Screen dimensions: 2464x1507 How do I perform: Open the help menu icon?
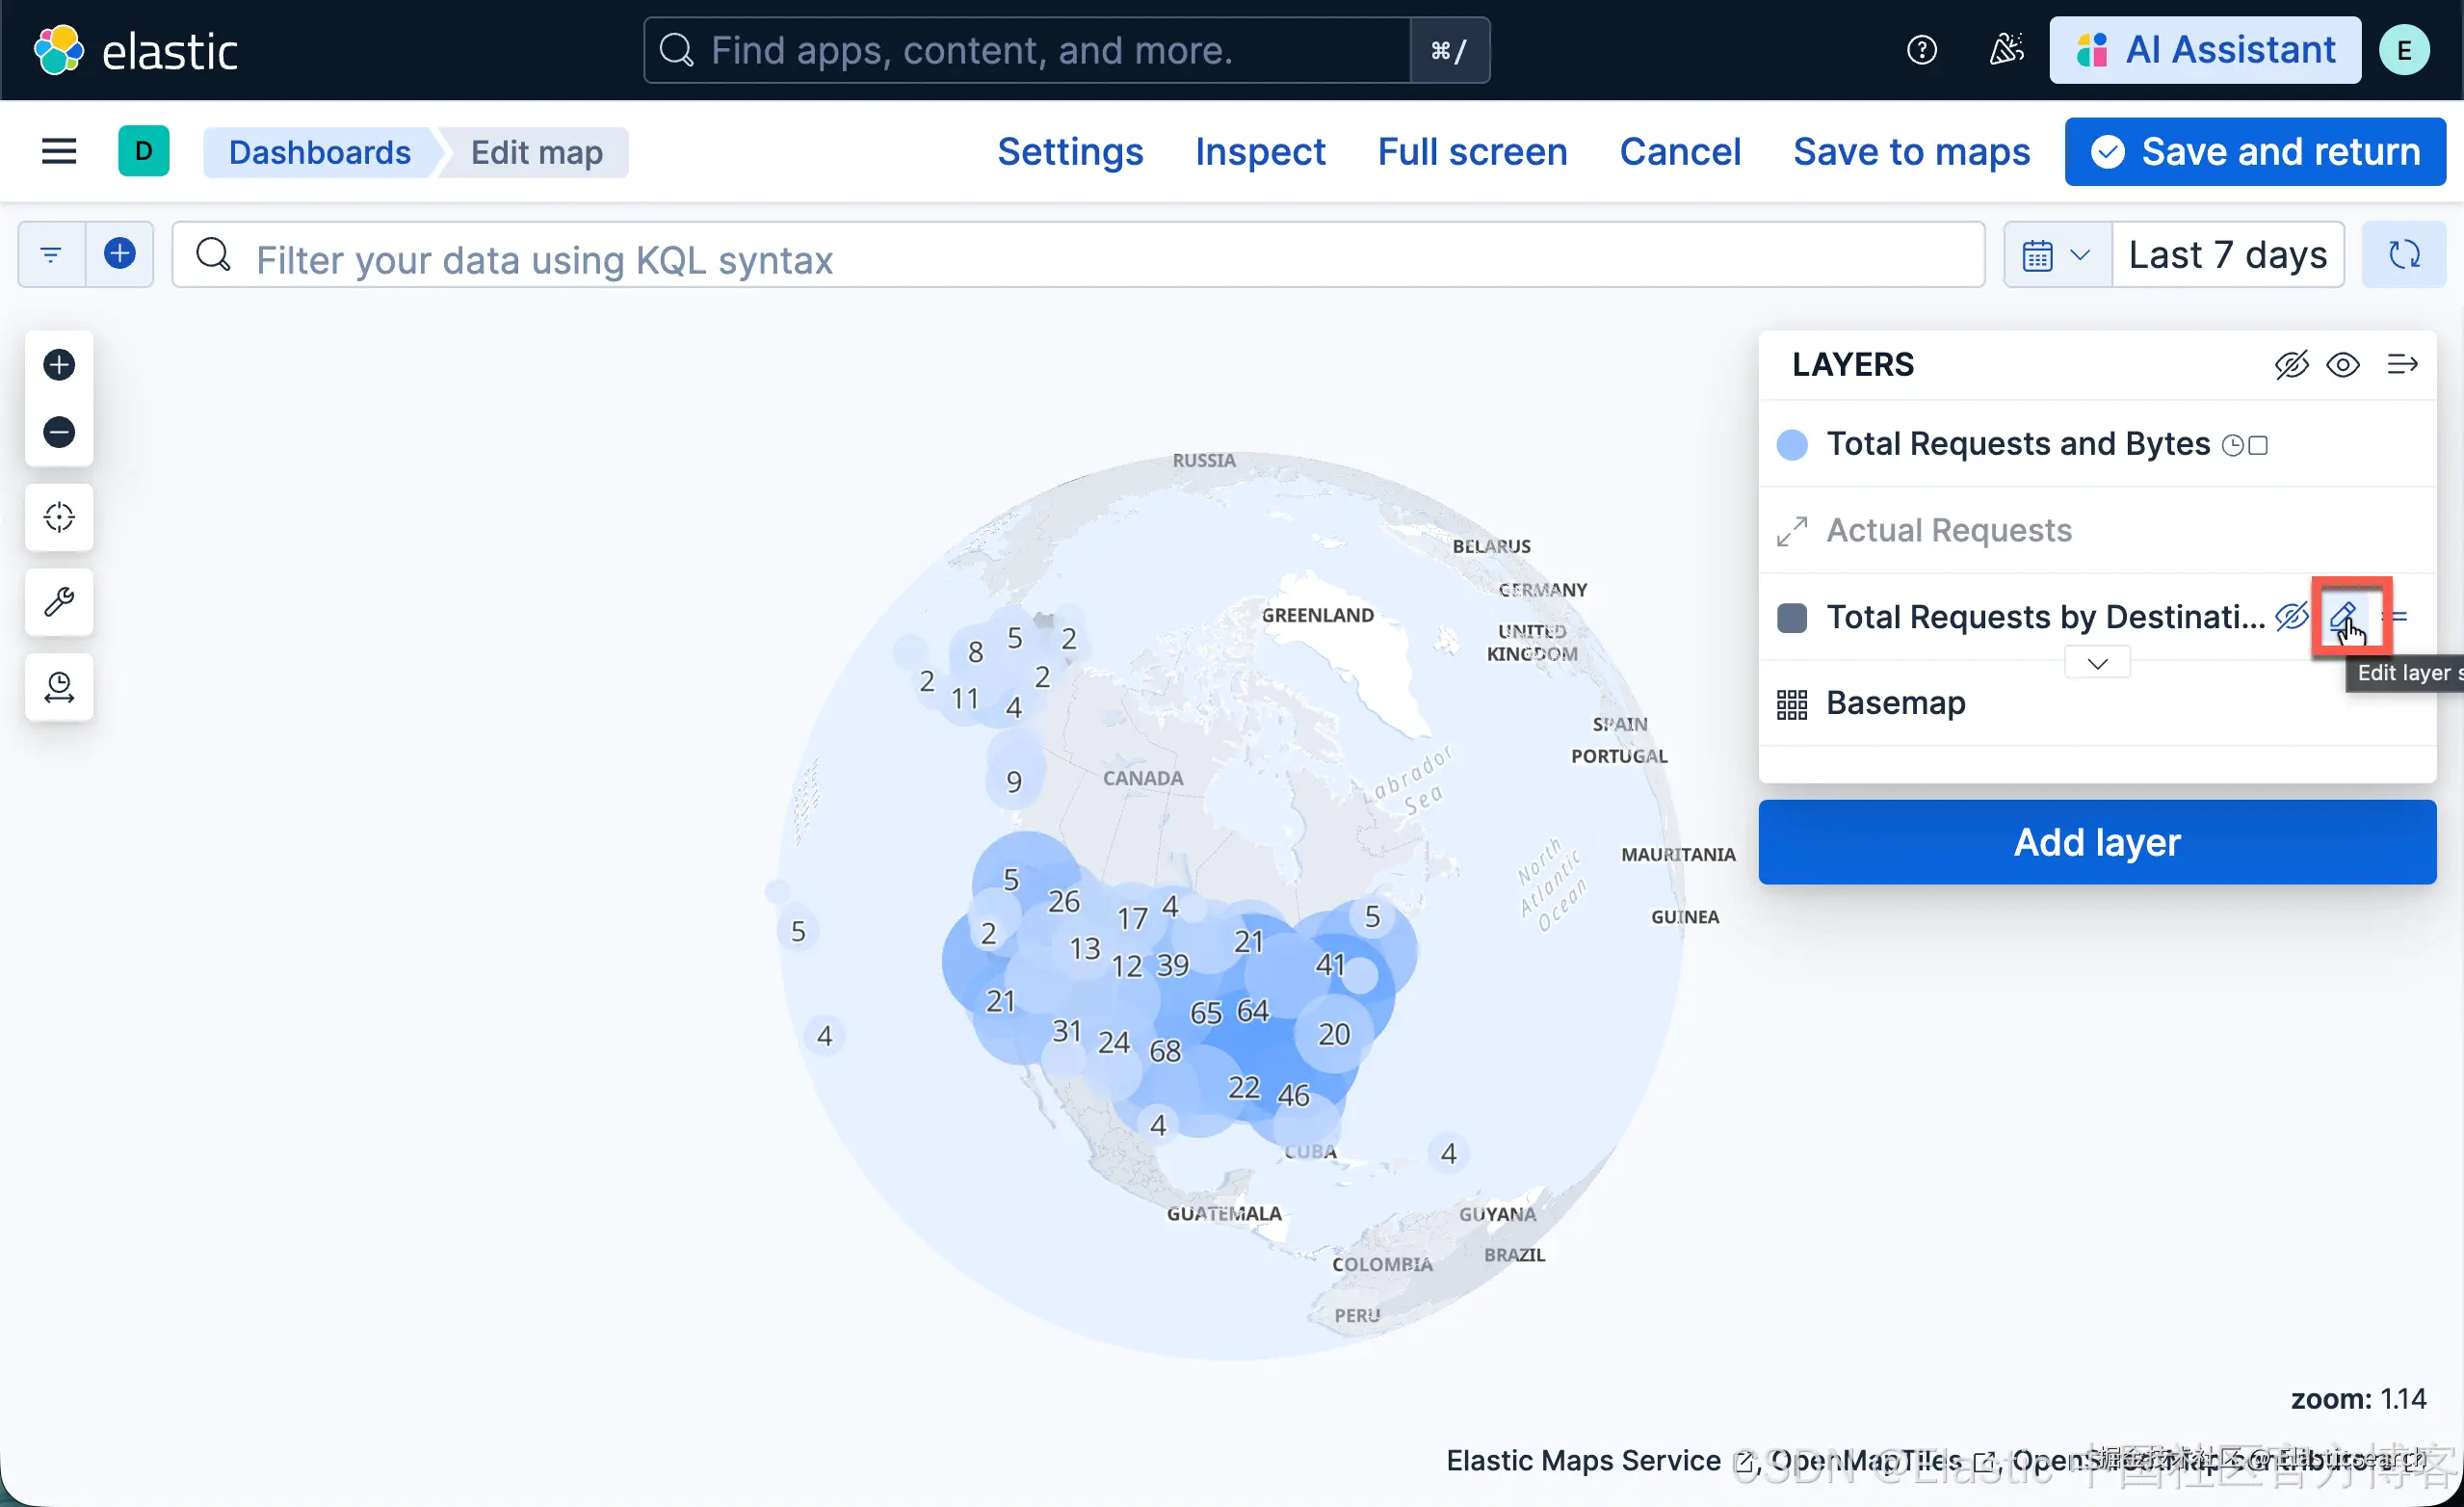[x=1921, y=50]
